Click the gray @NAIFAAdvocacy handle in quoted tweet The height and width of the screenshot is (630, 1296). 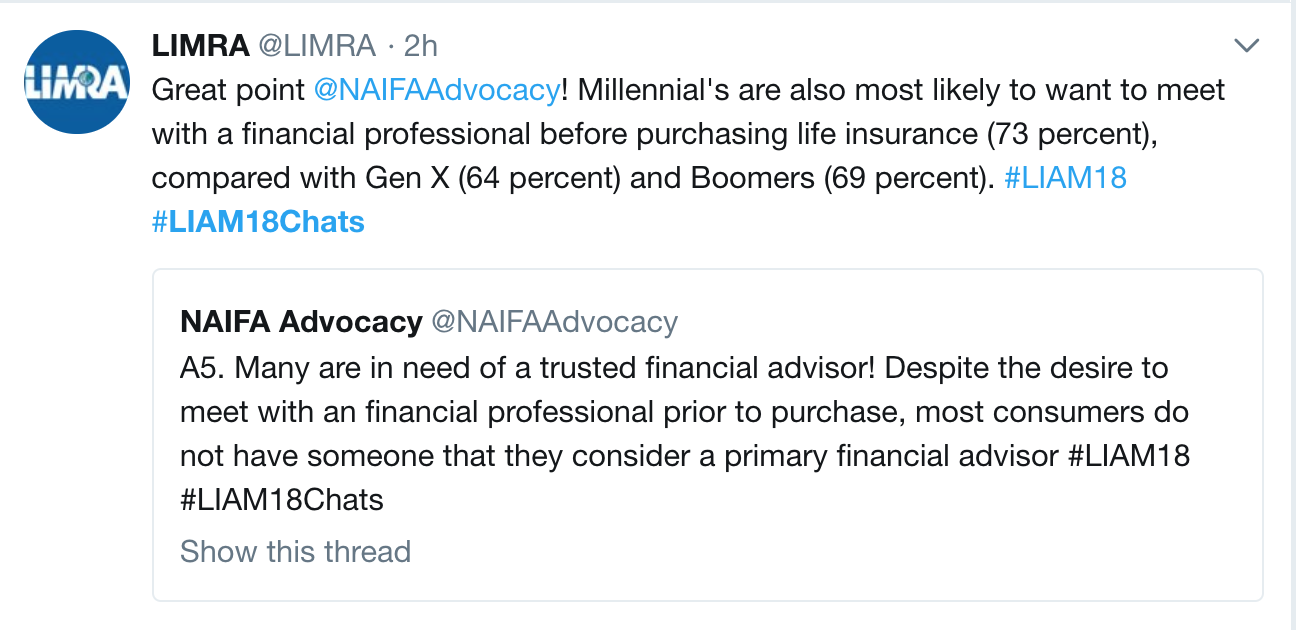click(x=554, y=321)
